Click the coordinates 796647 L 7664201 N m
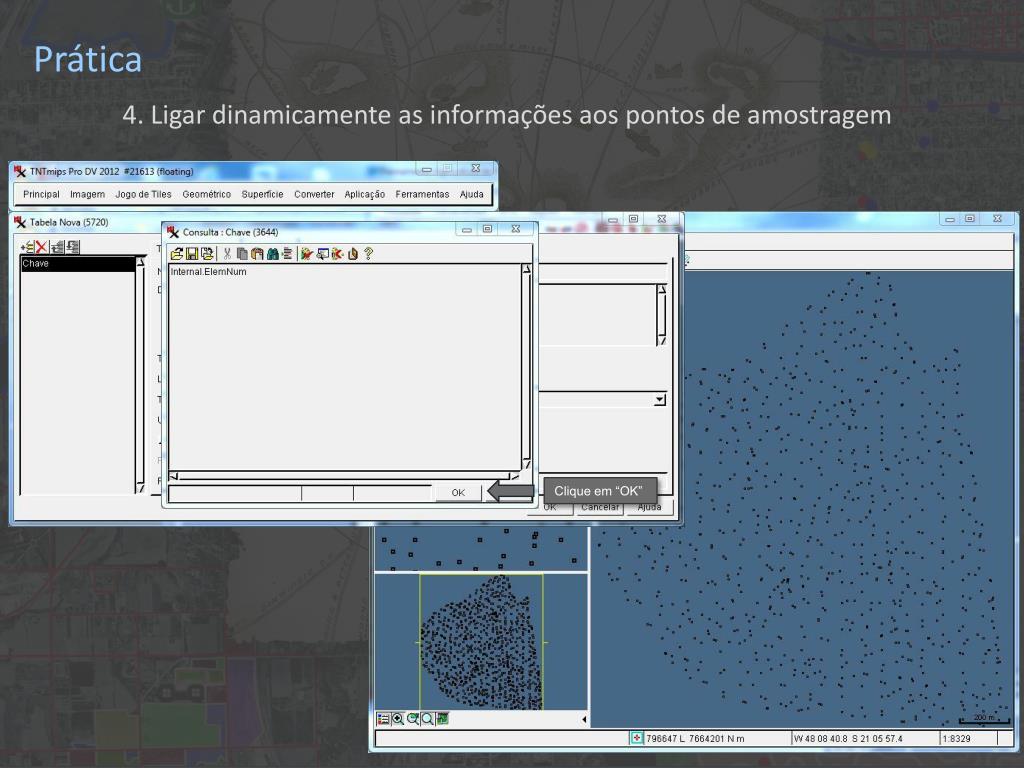Image resolution: width=1024 pixels, height=768 pixels. [x=695, y=739]
